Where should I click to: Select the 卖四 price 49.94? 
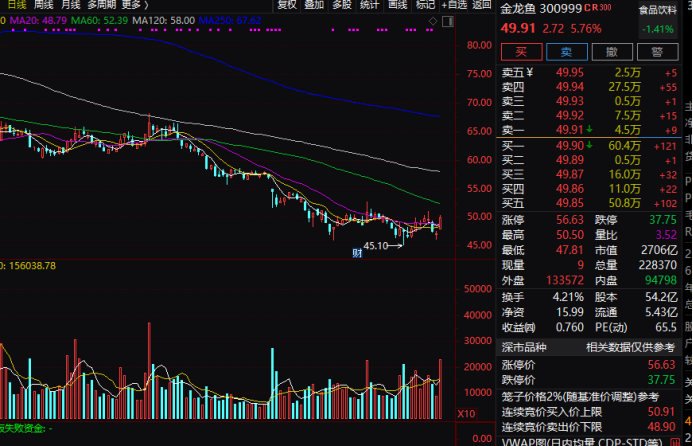pyautogui.click(x=570, y=87)
